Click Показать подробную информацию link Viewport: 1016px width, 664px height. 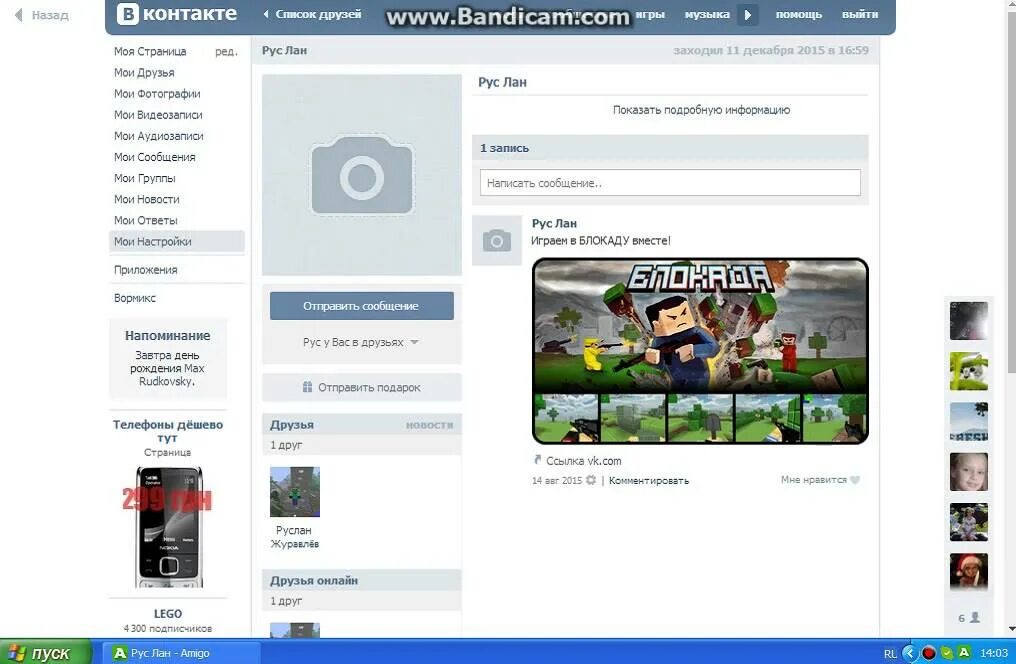(701, 109)
